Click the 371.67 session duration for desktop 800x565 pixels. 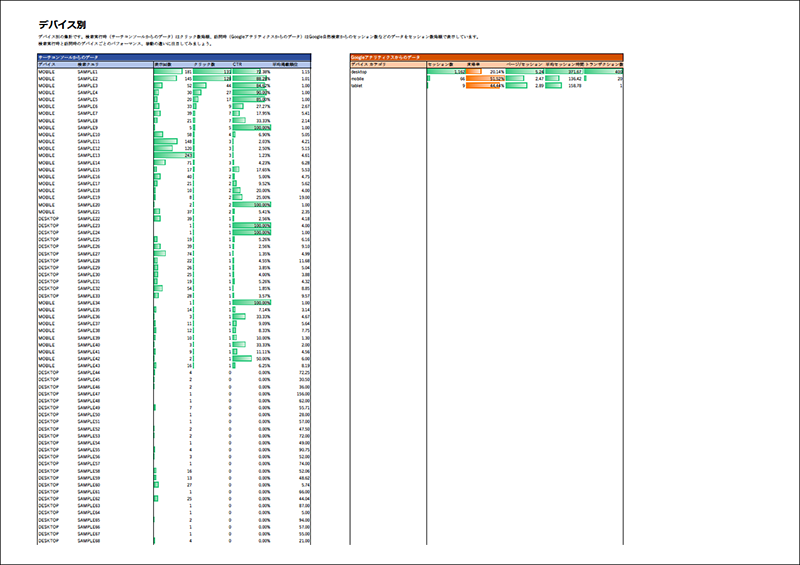[x=575, y=72]
